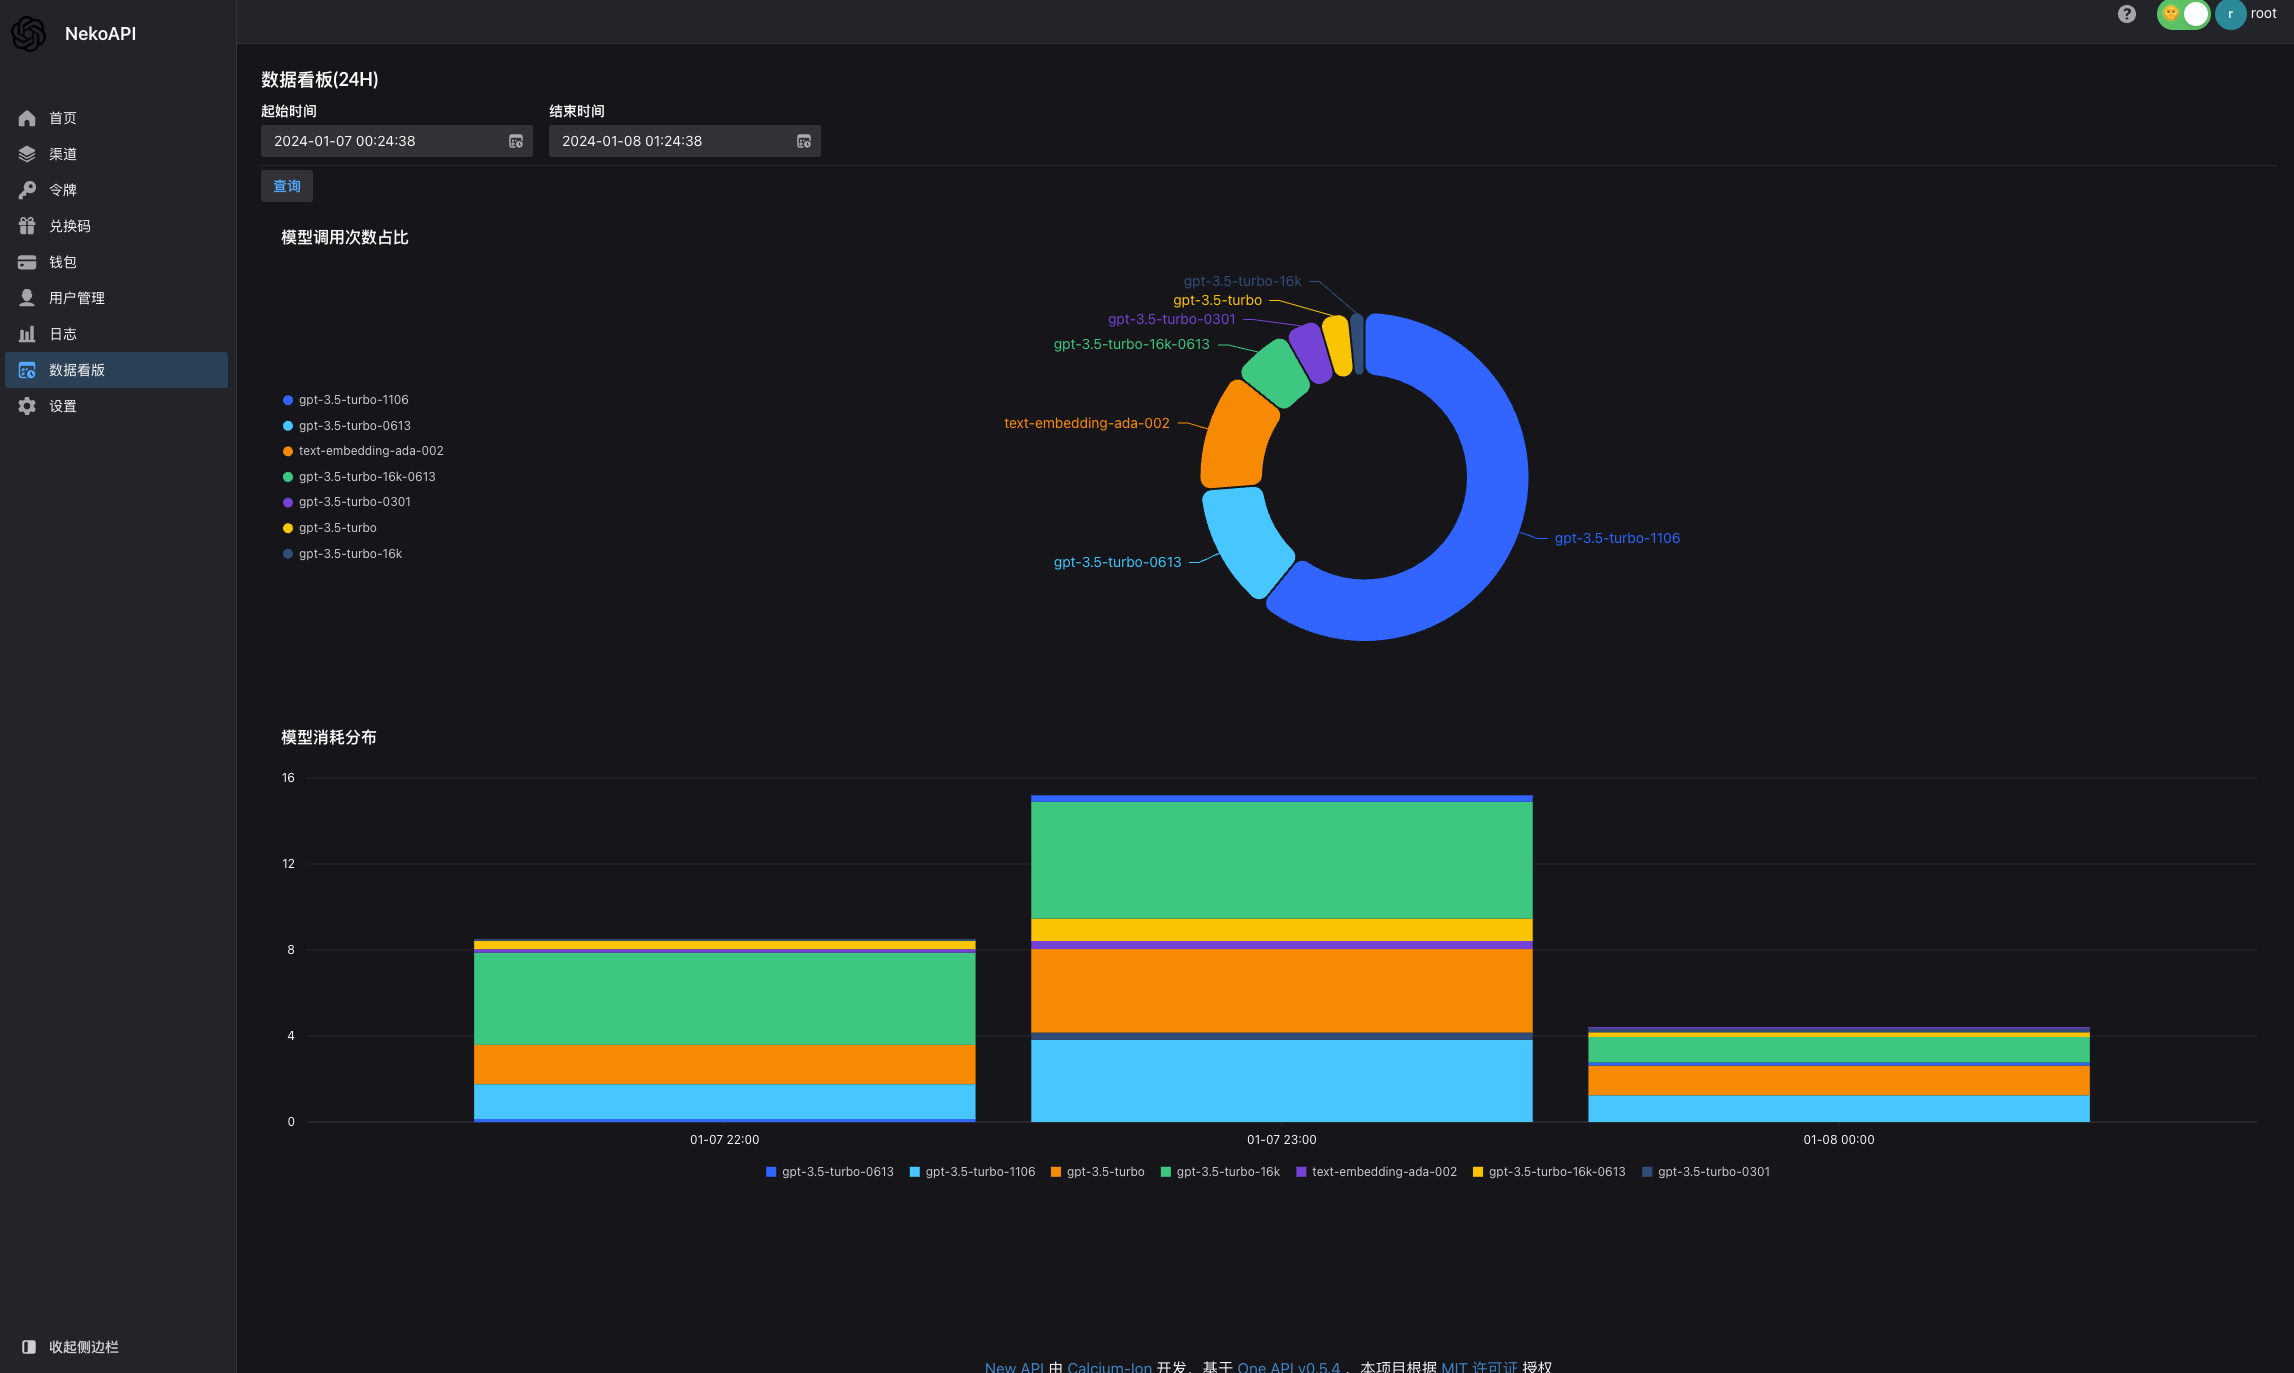The image size is (2294, 1373).
Task: Click the 收起侧边栏 collapse icon
Action: pos(29,1347)
